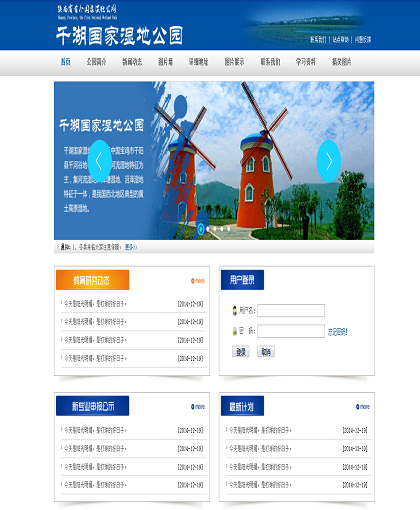The height and width of the screenshot is (510, 420).
Task: Click the user avatar icon beside 用户名
Action: point(234,311)
